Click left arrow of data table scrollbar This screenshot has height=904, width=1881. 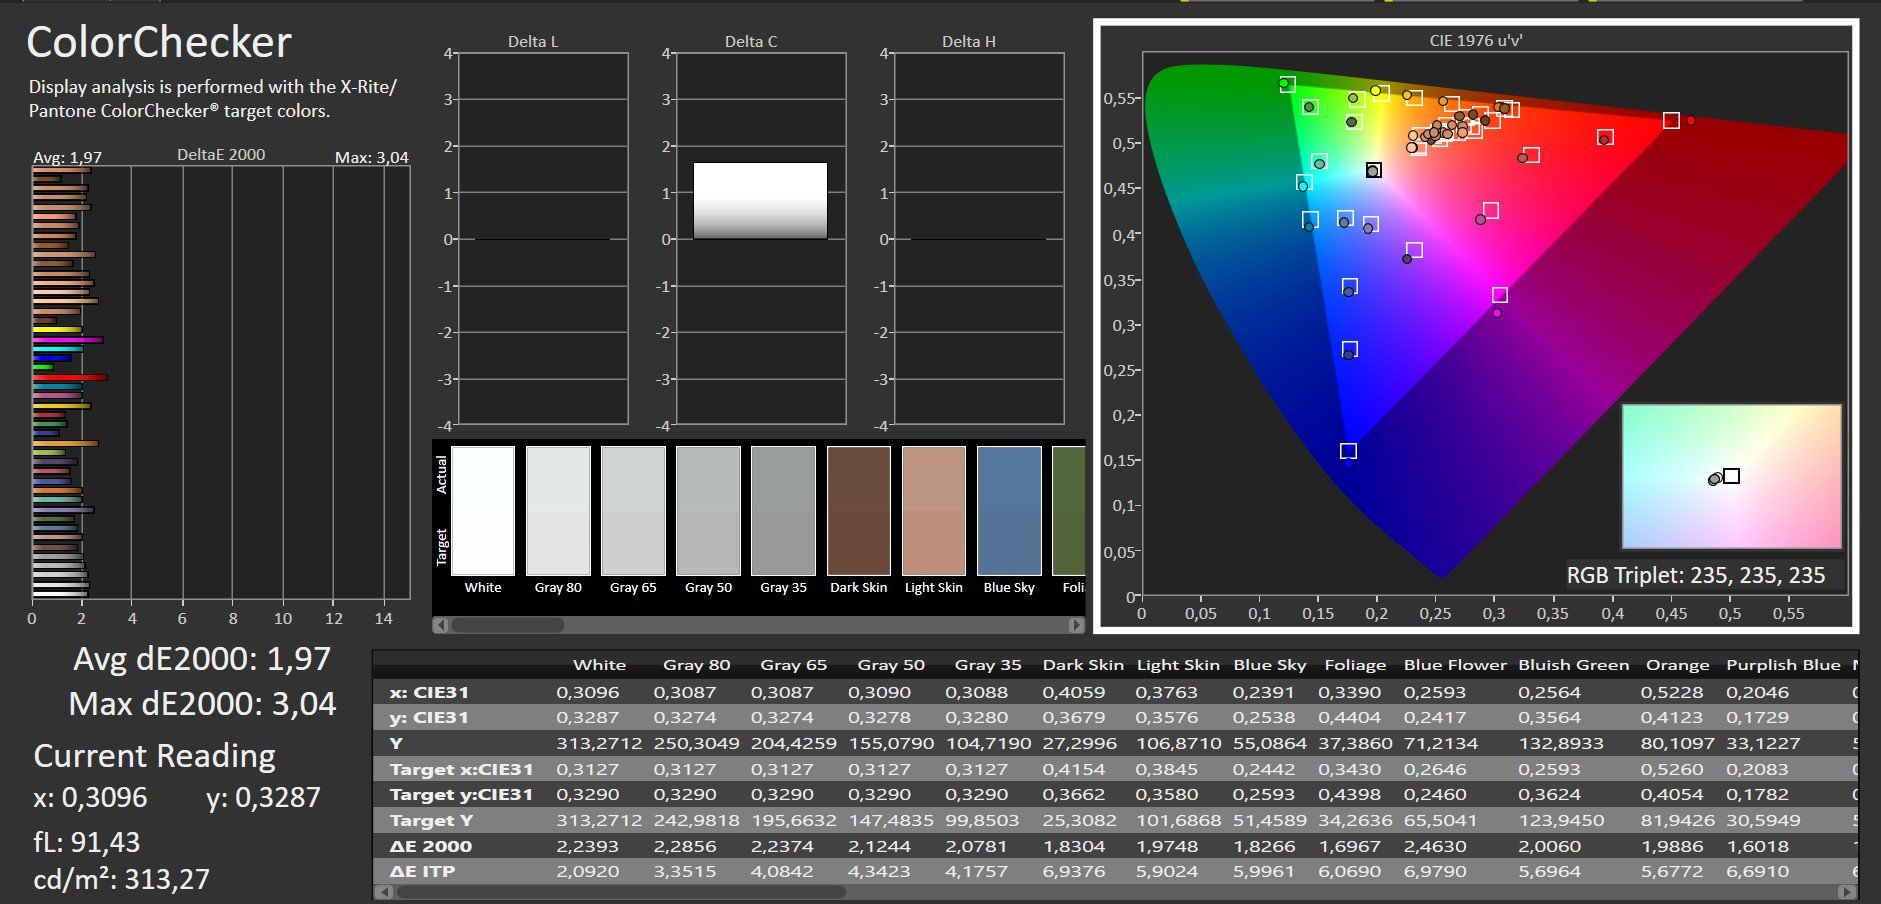click(x=383, y=891)
